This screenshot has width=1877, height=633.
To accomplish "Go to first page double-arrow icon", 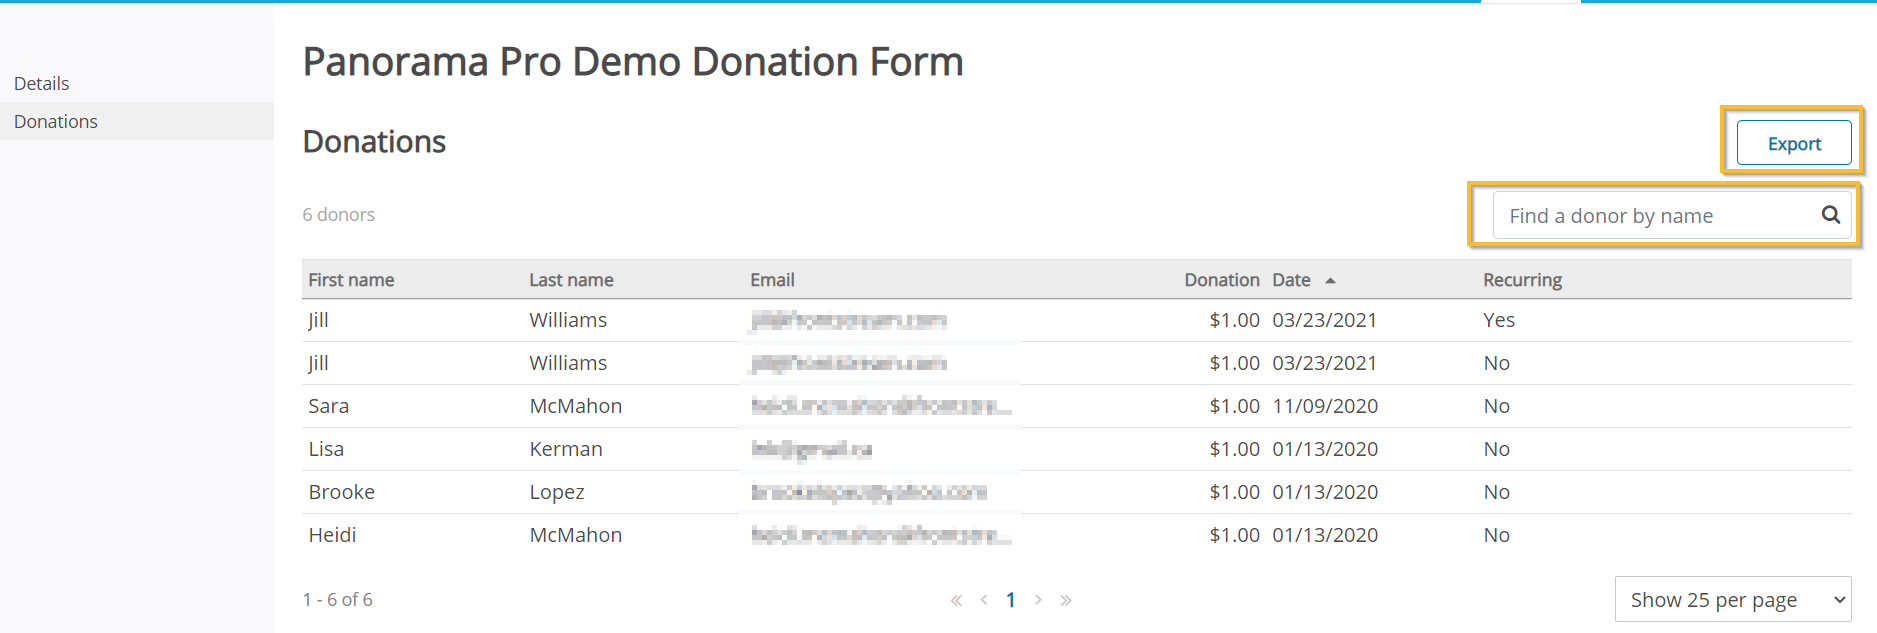I will pyautogui.click(x=956, y=600).
